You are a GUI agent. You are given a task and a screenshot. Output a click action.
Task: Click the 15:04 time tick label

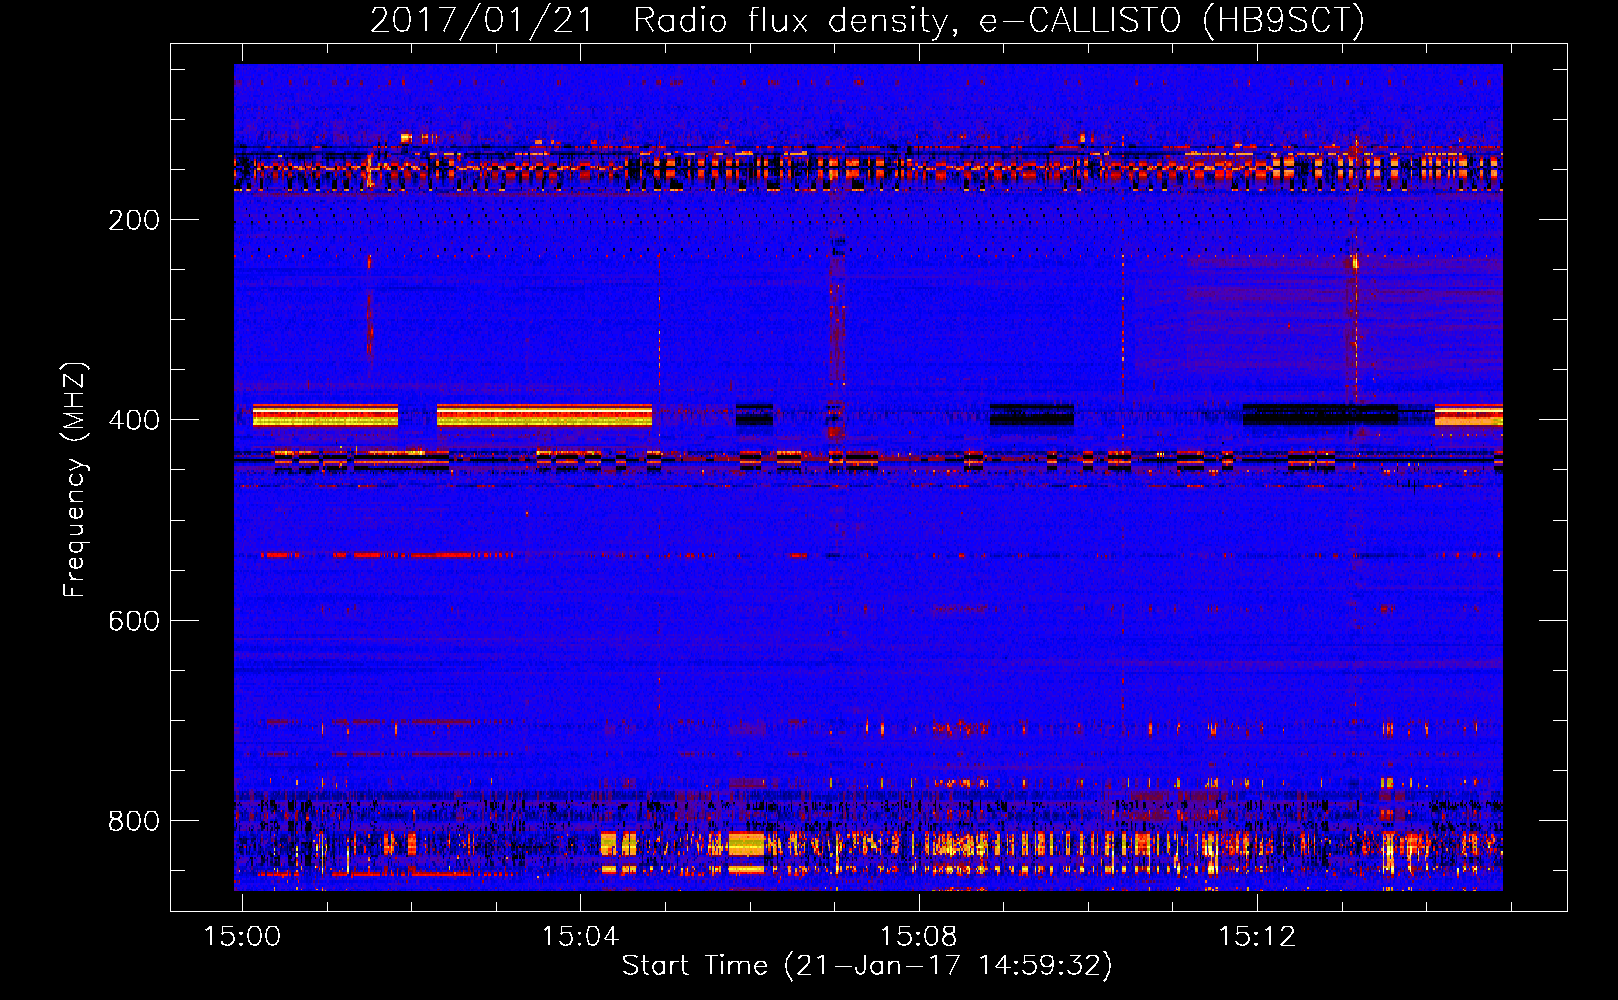tap(580, 936)
